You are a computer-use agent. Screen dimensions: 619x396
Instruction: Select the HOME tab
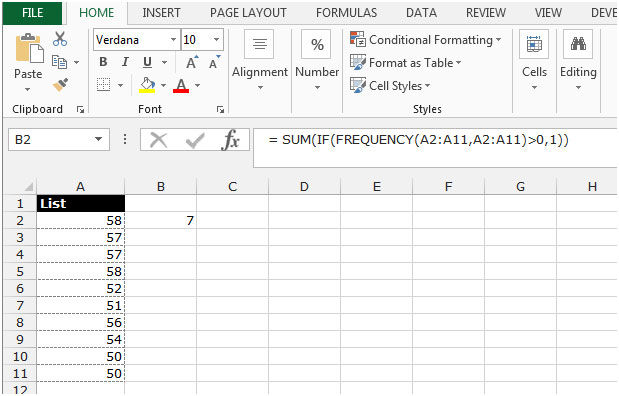[x=96, y=13]
